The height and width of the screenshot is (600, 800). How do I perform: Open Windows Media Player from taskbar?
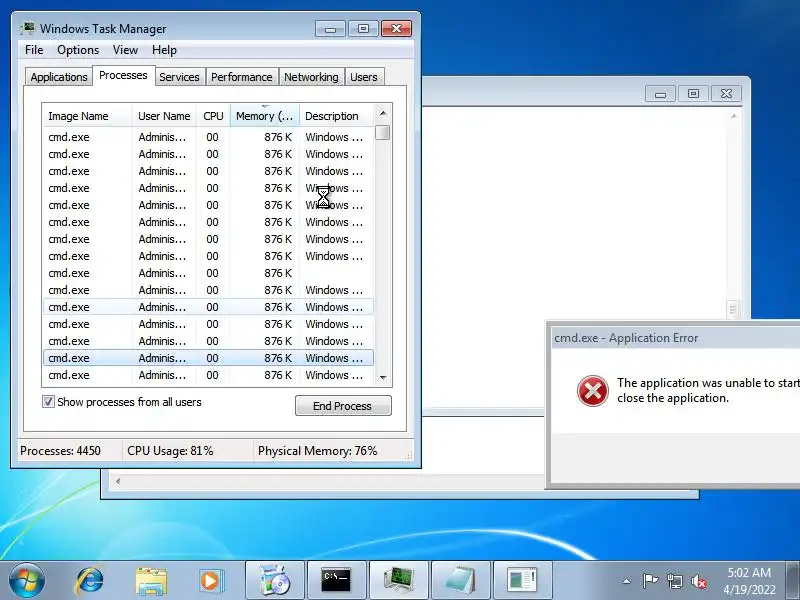click(211, 581)
